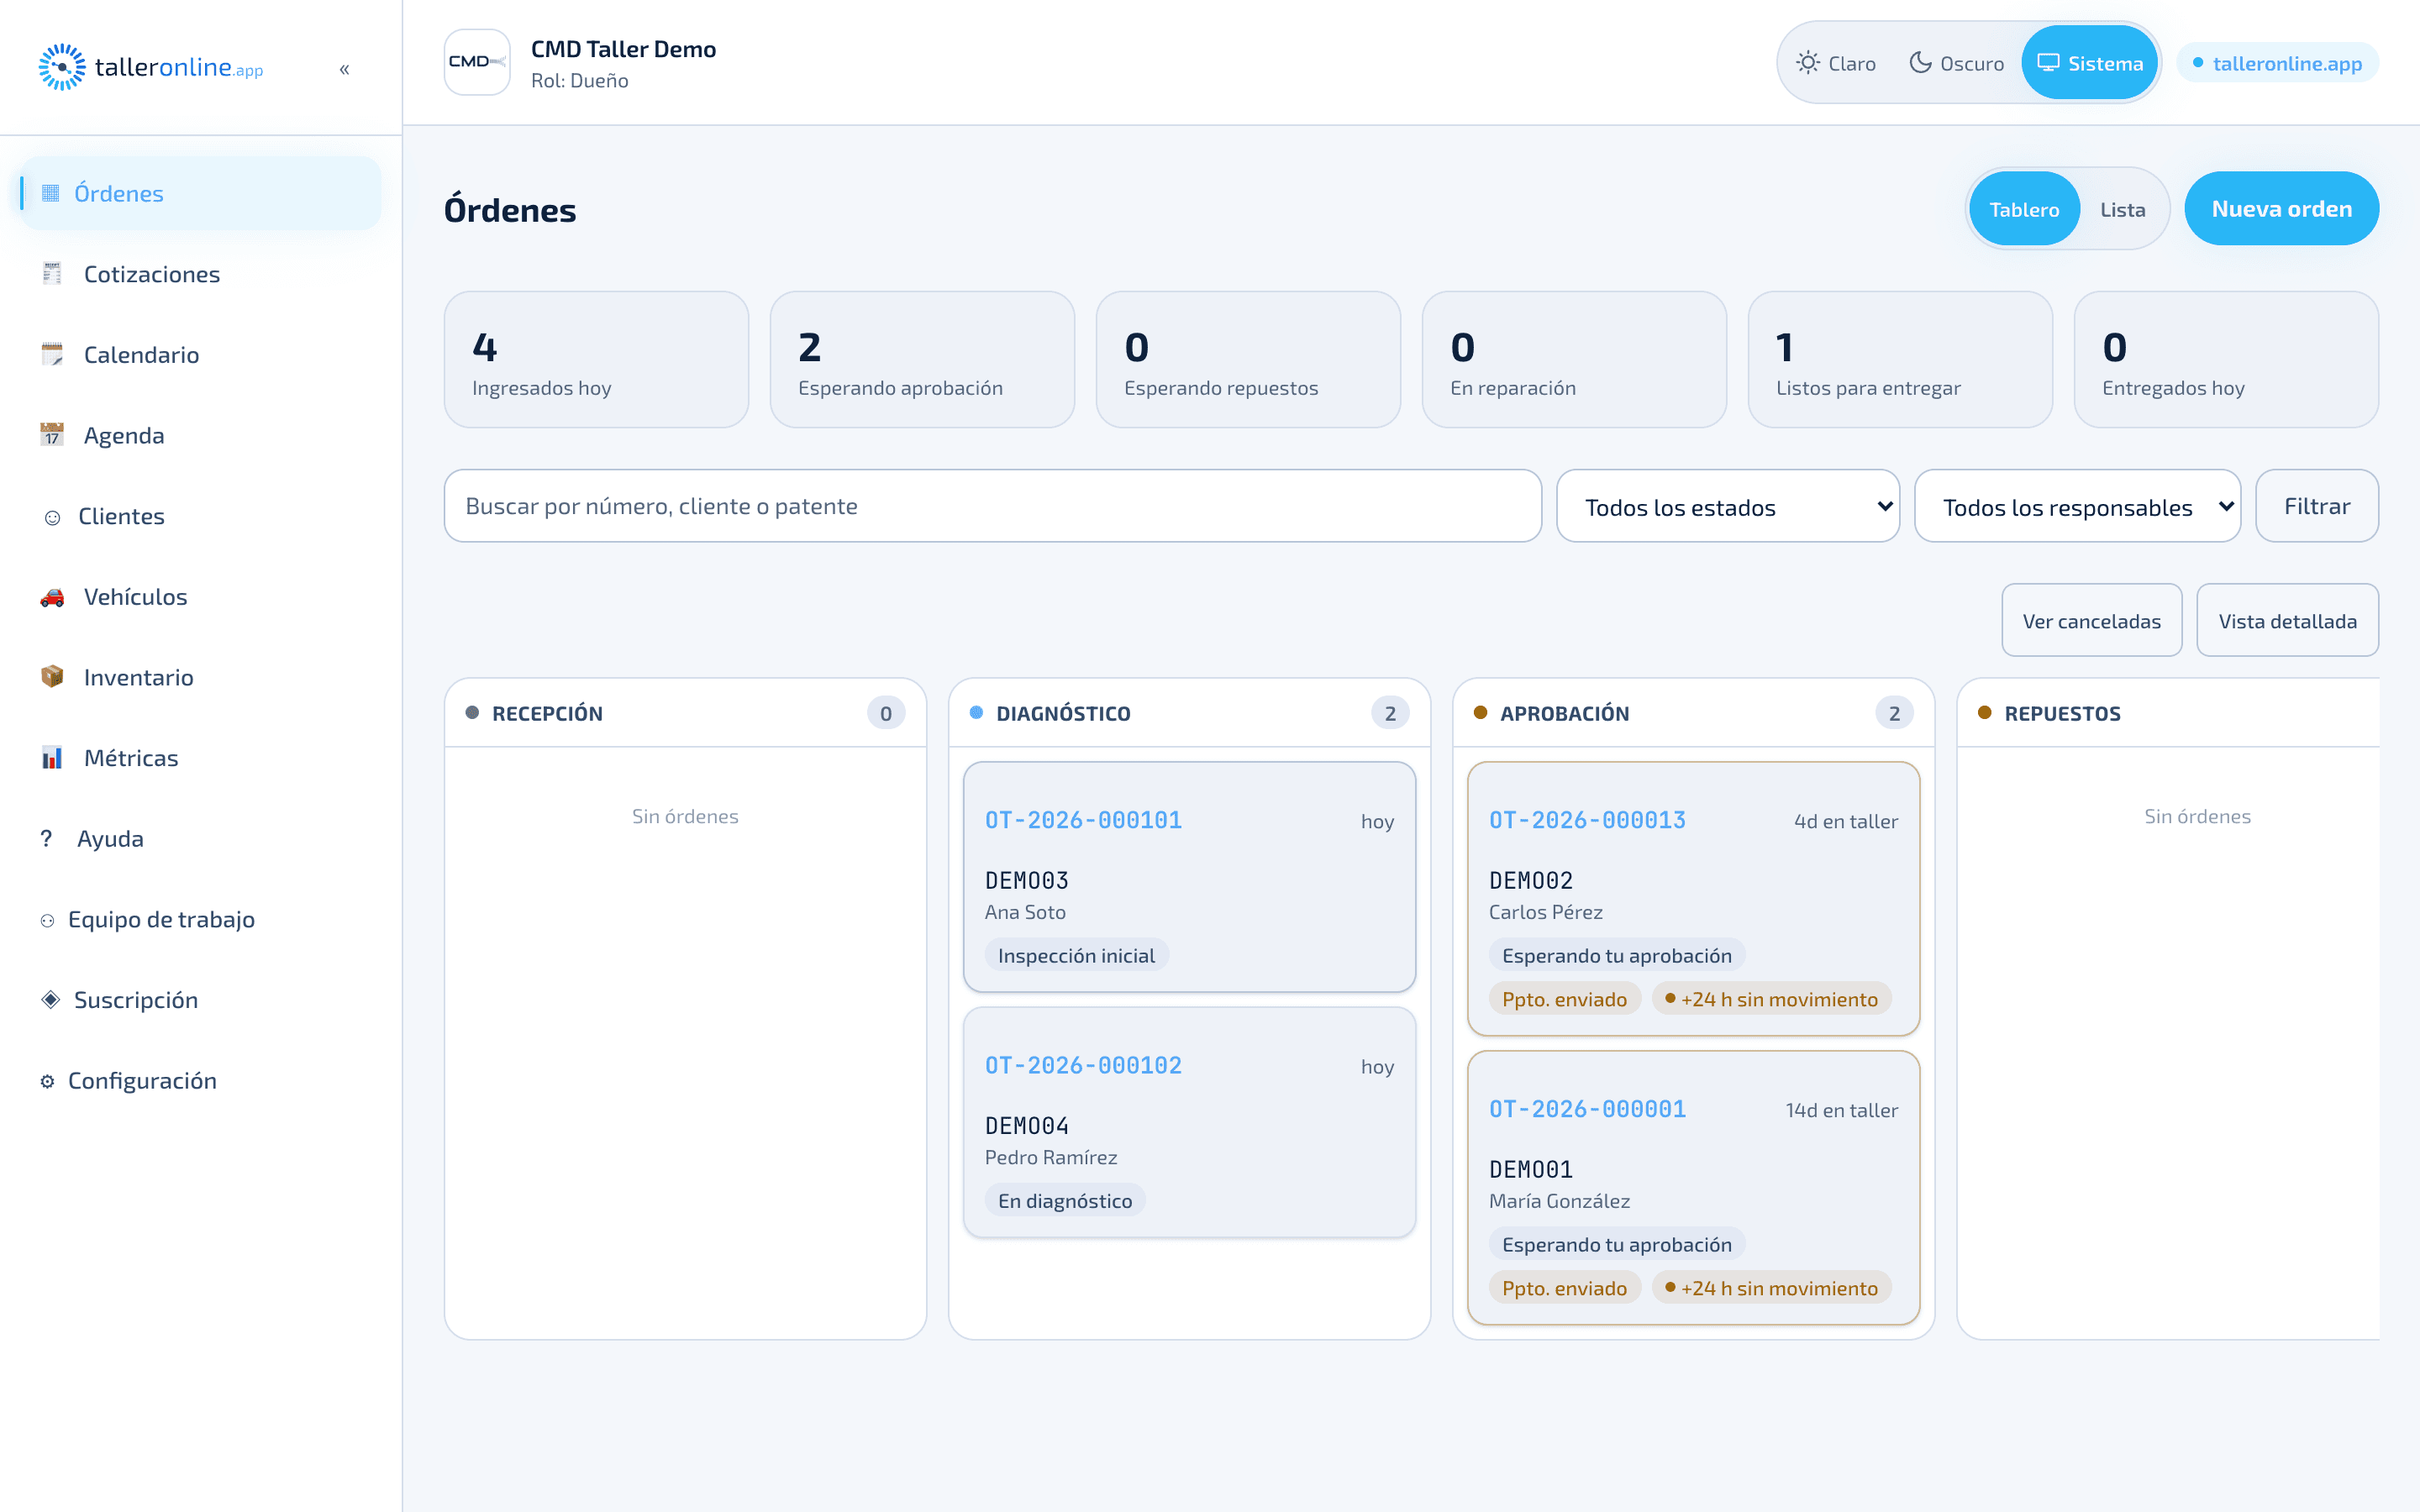The image size is (2420, 1512).
Task: Click Ppto. enviado badge on DEMO02 card
Action: [x=1564, y=999]
